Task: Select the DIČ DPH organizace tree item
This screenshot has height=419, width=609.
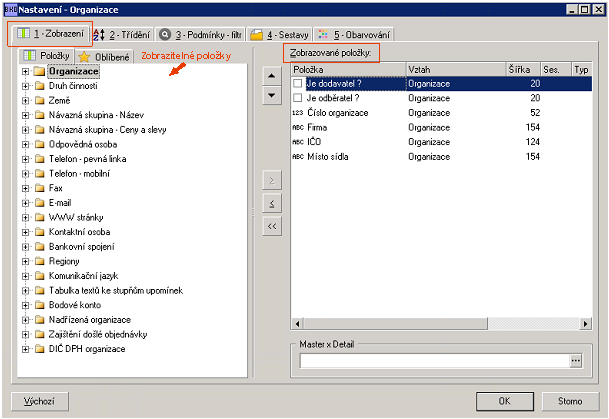Action: coord(87,349)
